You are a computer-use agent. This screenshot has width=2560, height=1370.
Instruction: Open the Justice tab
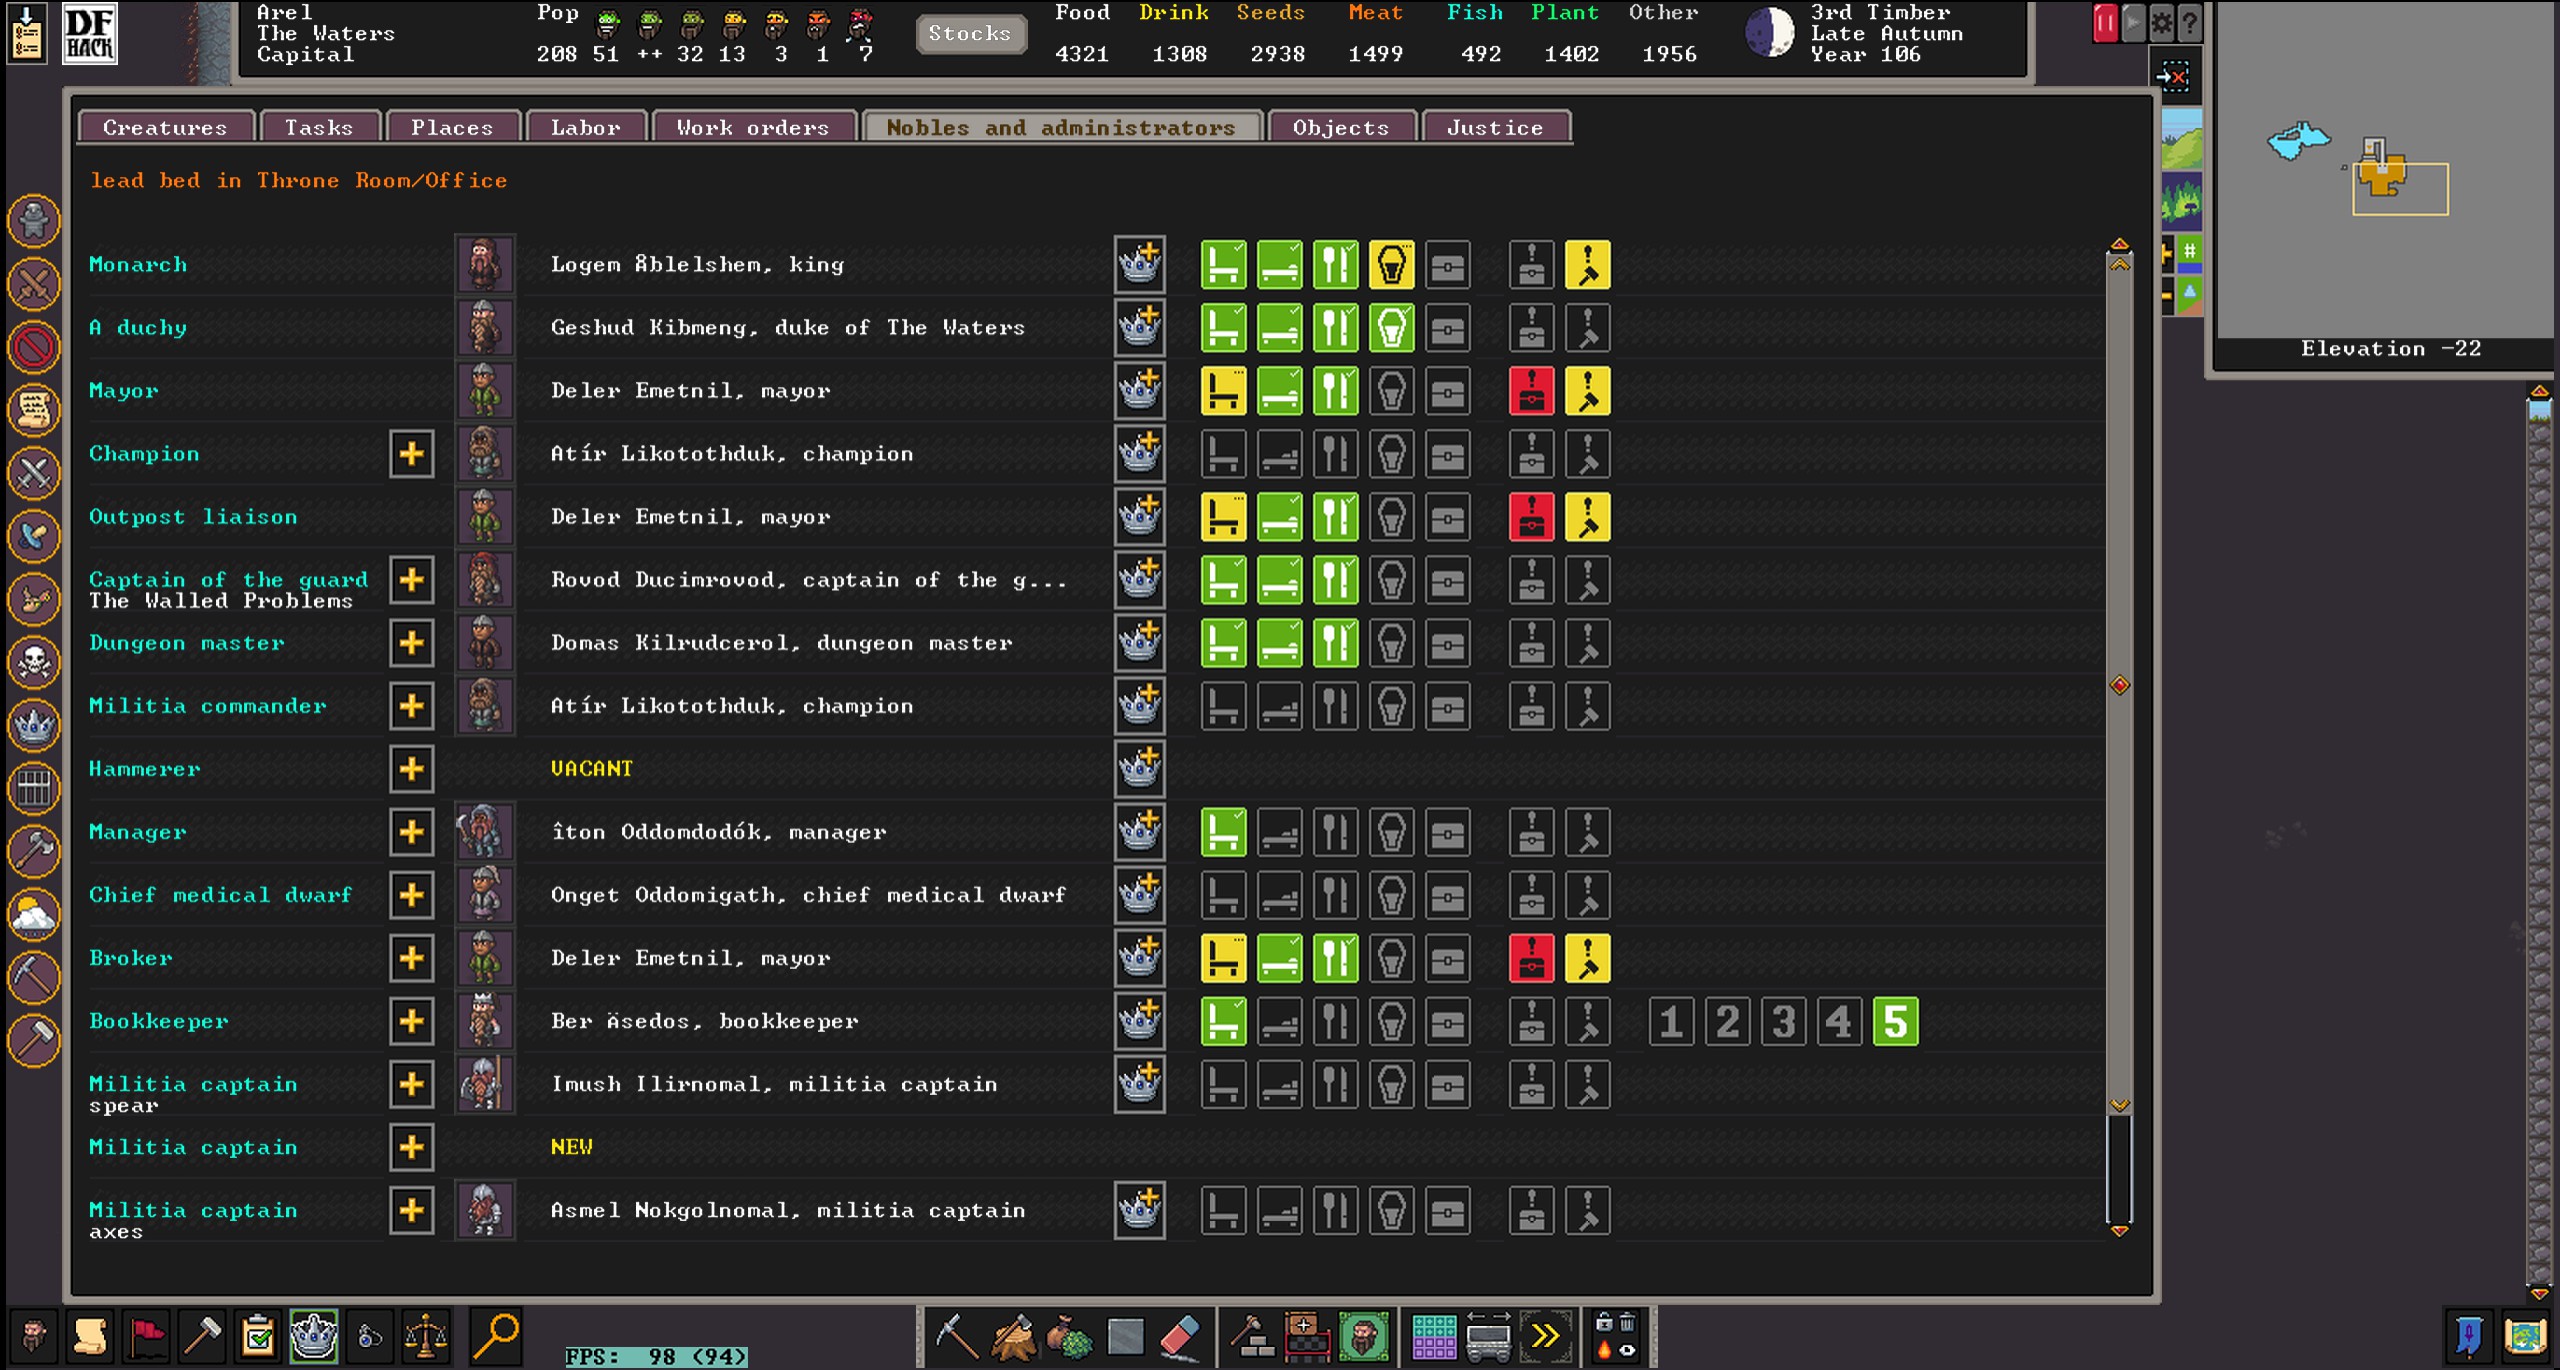pos(1494,128)
